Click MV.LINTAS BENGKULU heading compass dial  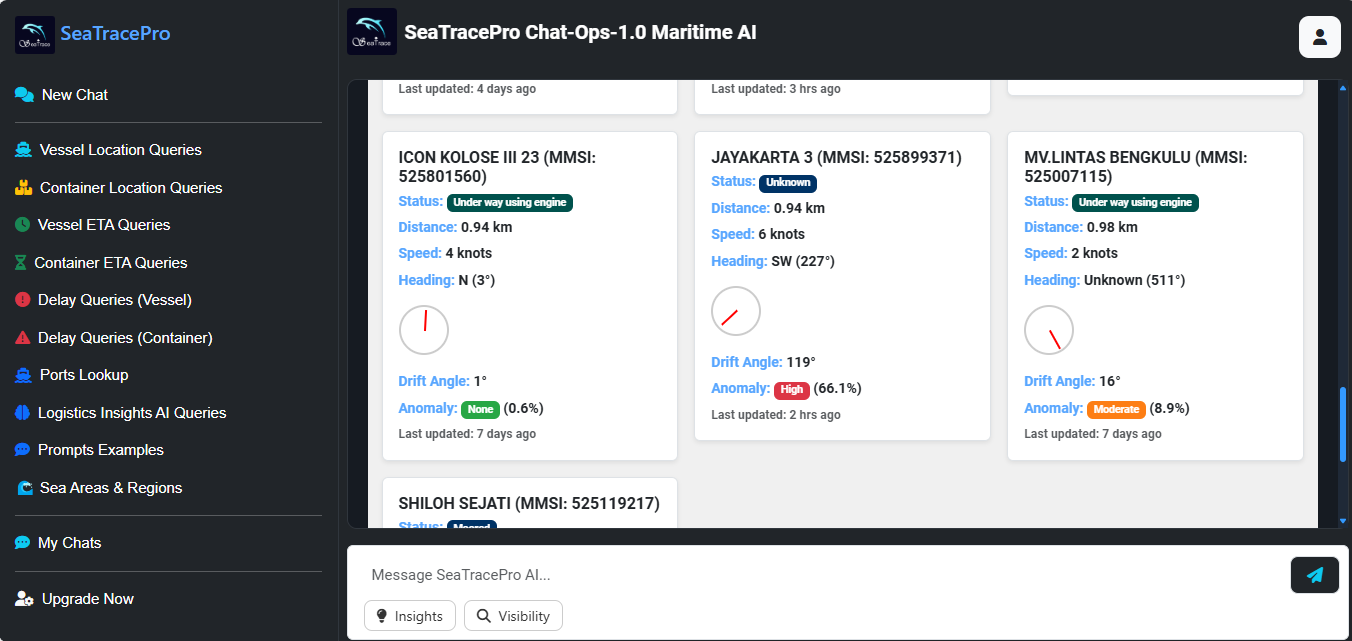1049,330
